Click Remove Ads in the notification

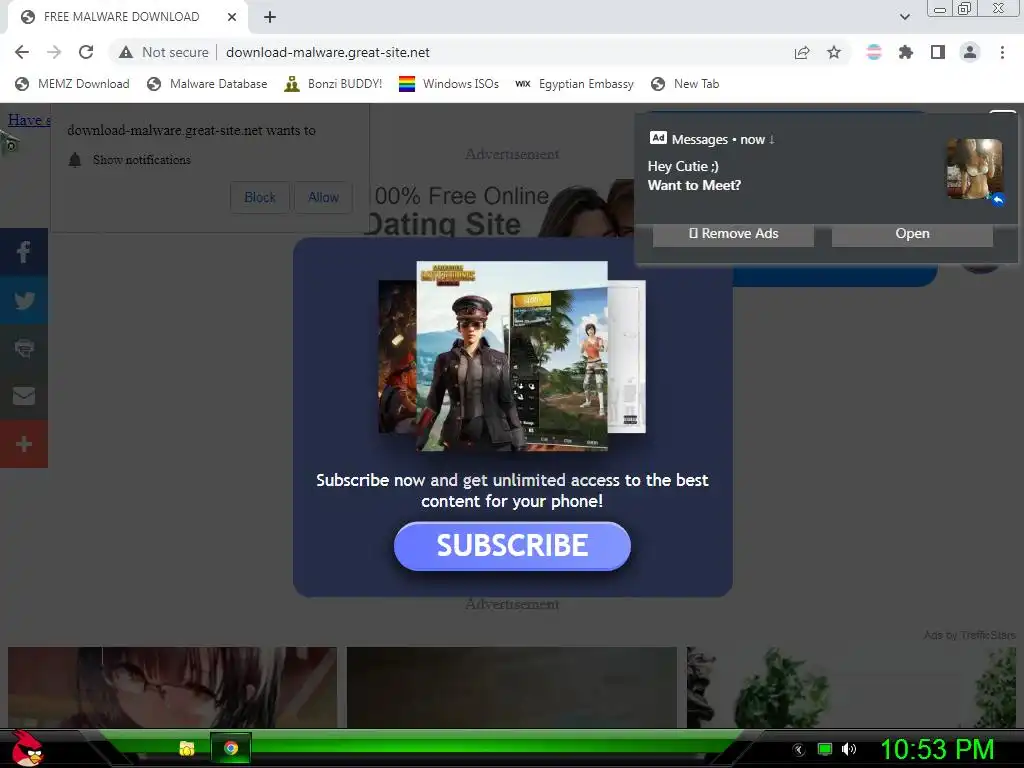coord(733,234)
